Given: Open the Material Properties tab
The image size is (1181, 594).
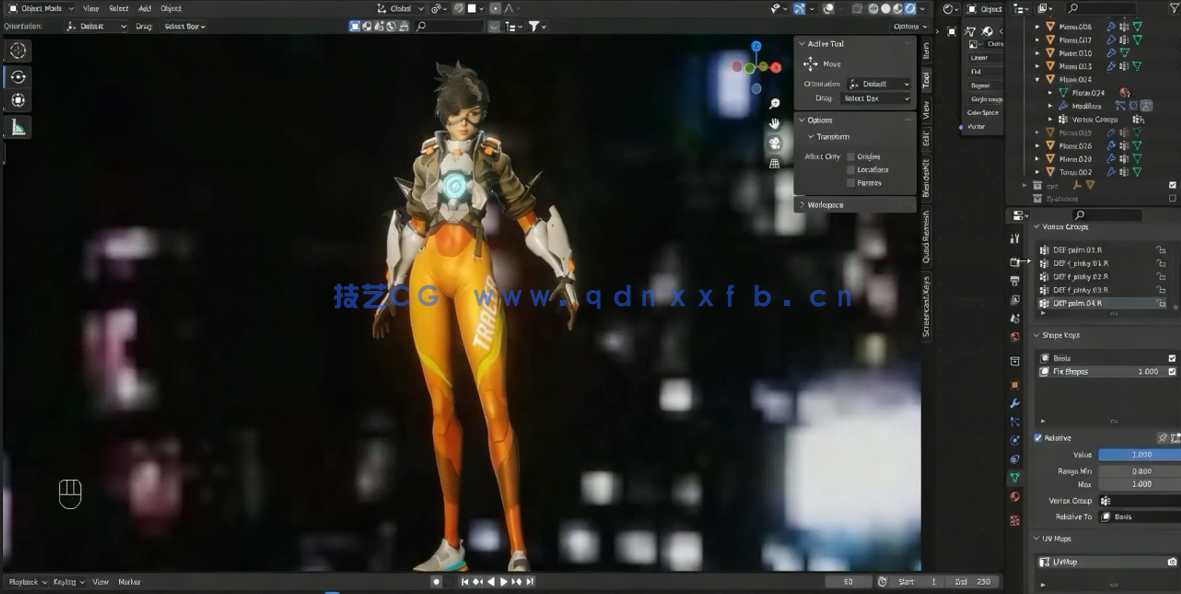Looking at the screenshot, I should 1016,497.
